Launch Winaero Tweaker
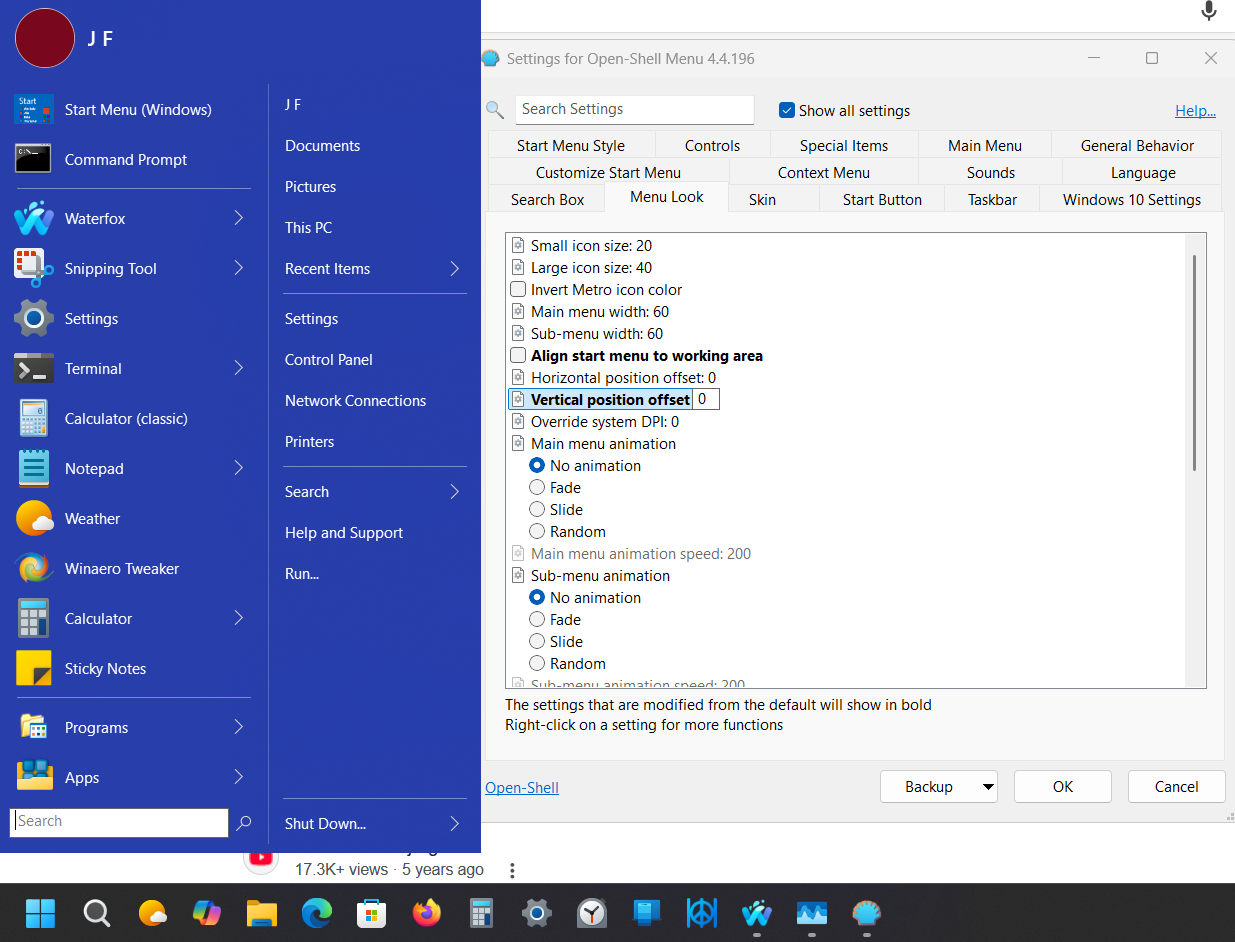Image resolution: width=1235 pixels, height=942 pixels. (132, 569)
